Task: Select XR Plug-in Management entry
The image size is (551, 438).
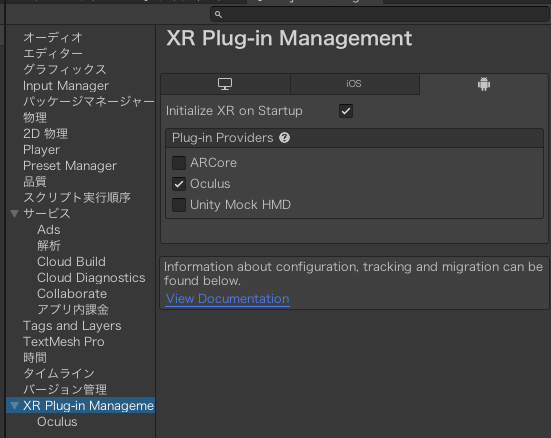Action: point(88,406)
